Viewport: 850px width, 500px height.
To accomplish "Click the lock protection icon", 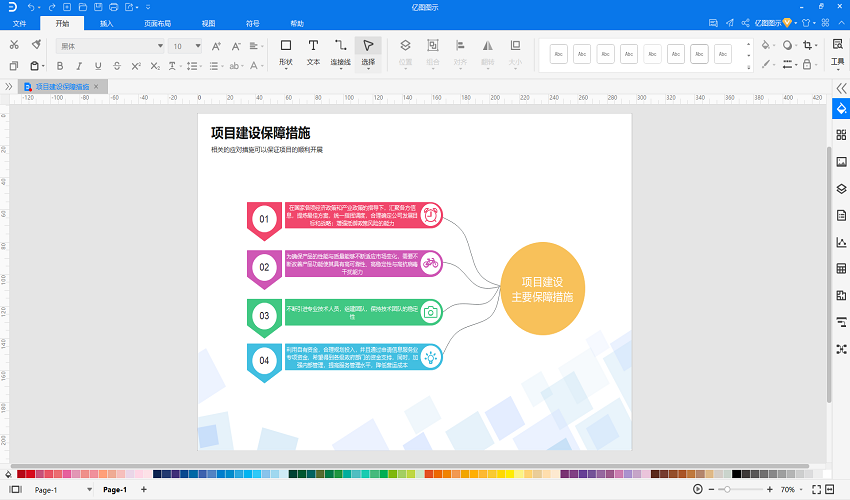I will 809,65.
